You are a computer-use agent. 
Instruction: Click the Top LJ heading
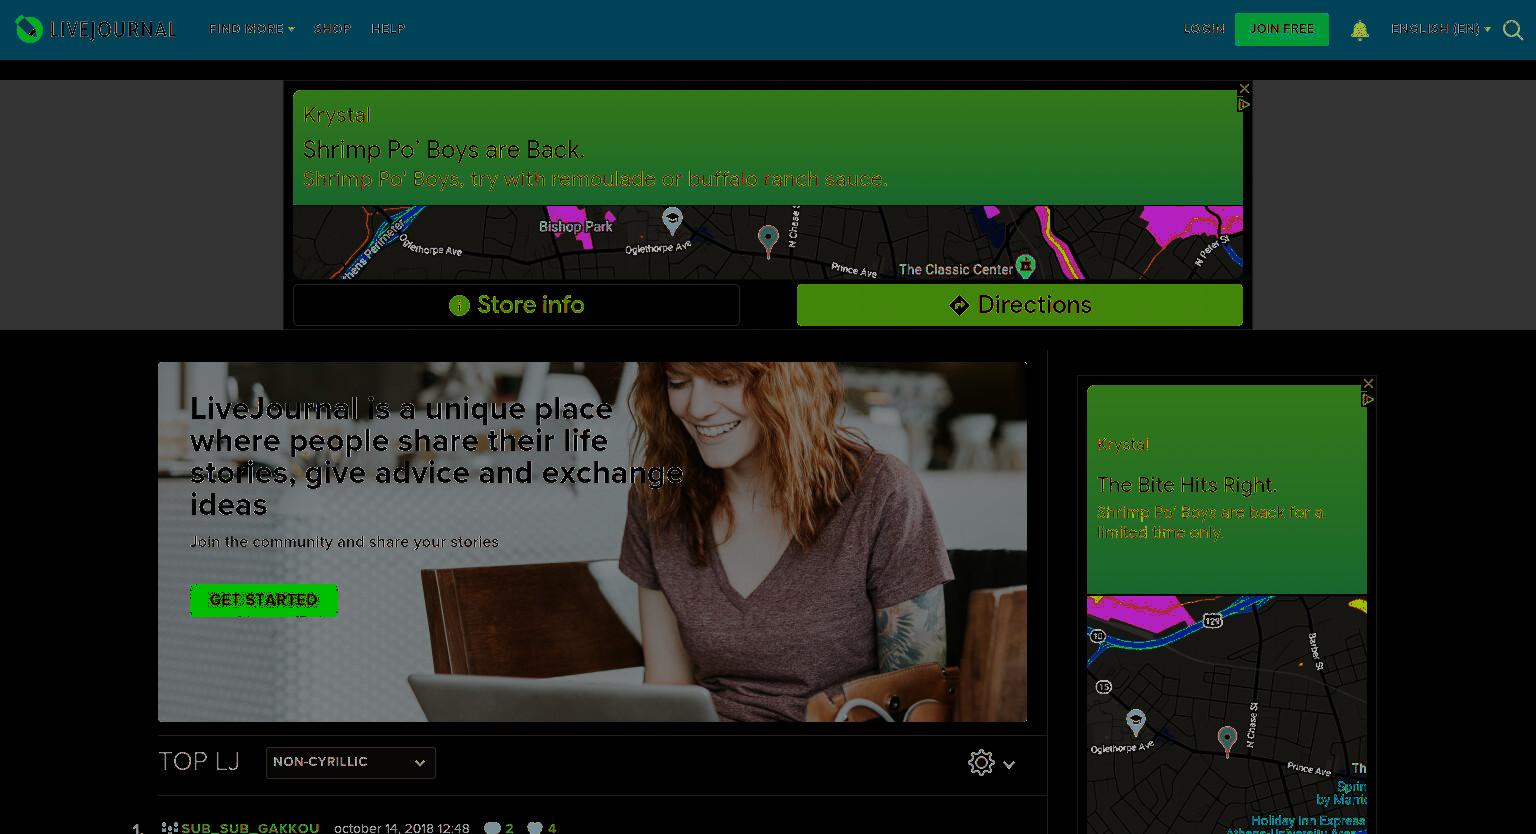198,762
